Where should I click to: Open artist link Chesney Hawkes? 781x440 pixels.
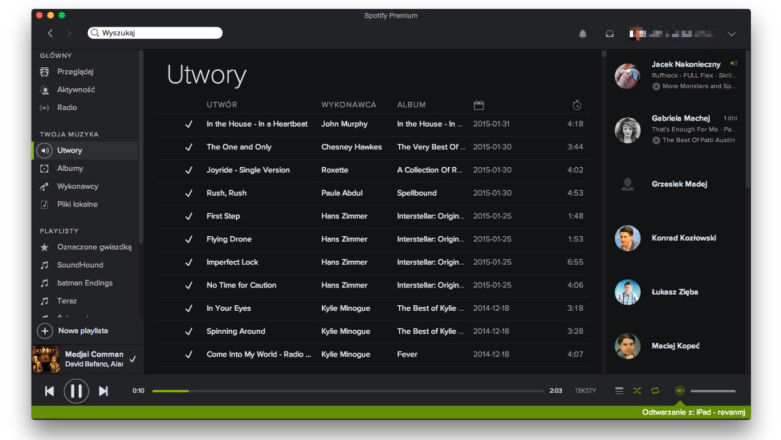(351, 147)
